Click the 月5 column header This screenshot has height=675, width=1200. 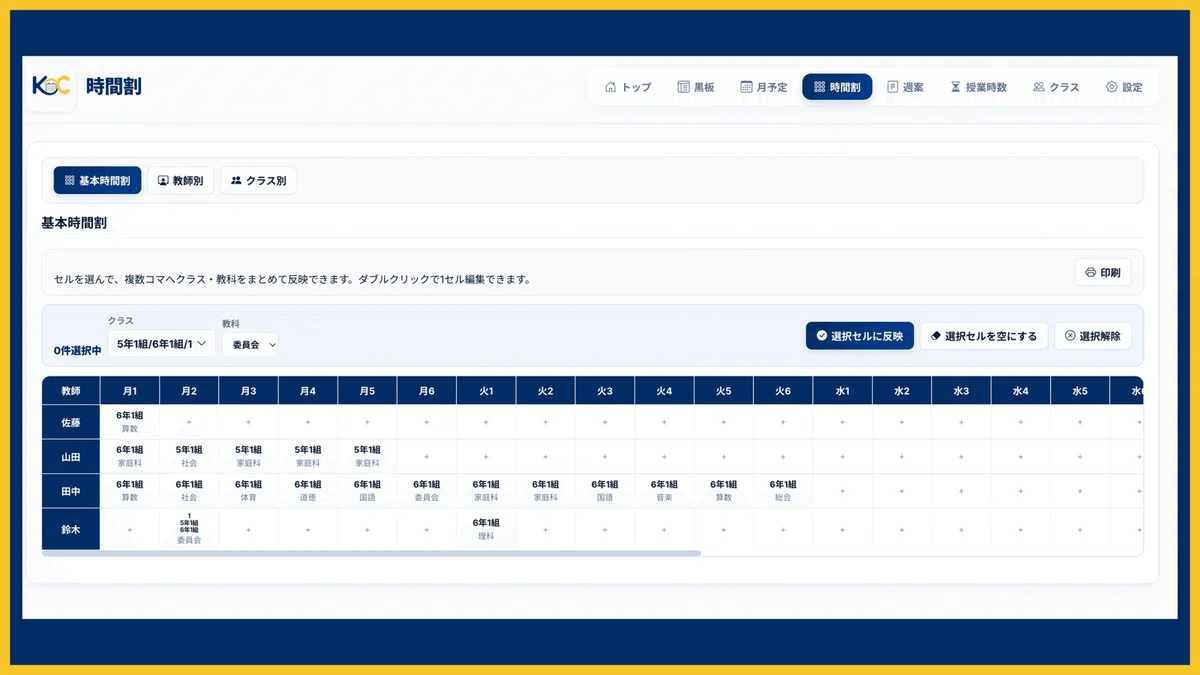(367, 391)
